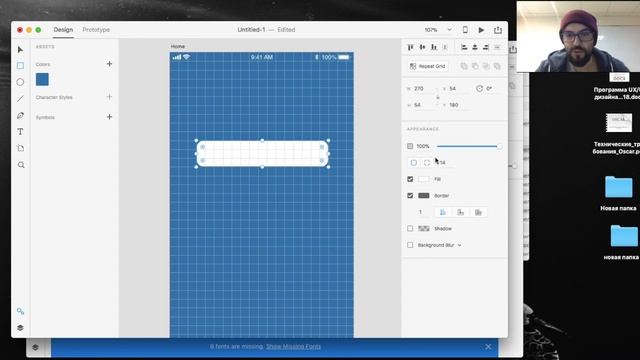Screen dimensions: 640x360
Task: Align selection to vertical middle
Action: point(422,47)
